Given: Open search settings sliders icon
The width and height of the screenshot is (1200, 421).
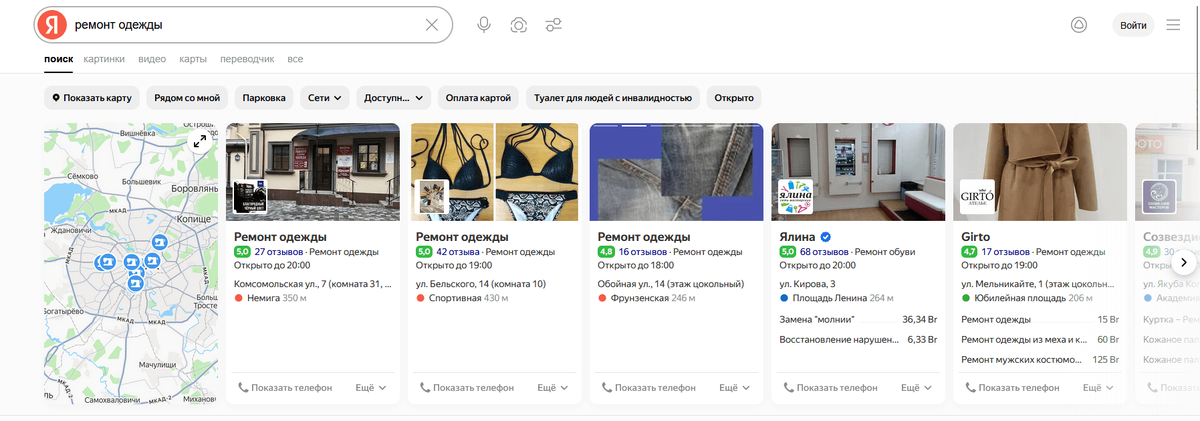Looking at the screenshot, I should pos(554,25).
